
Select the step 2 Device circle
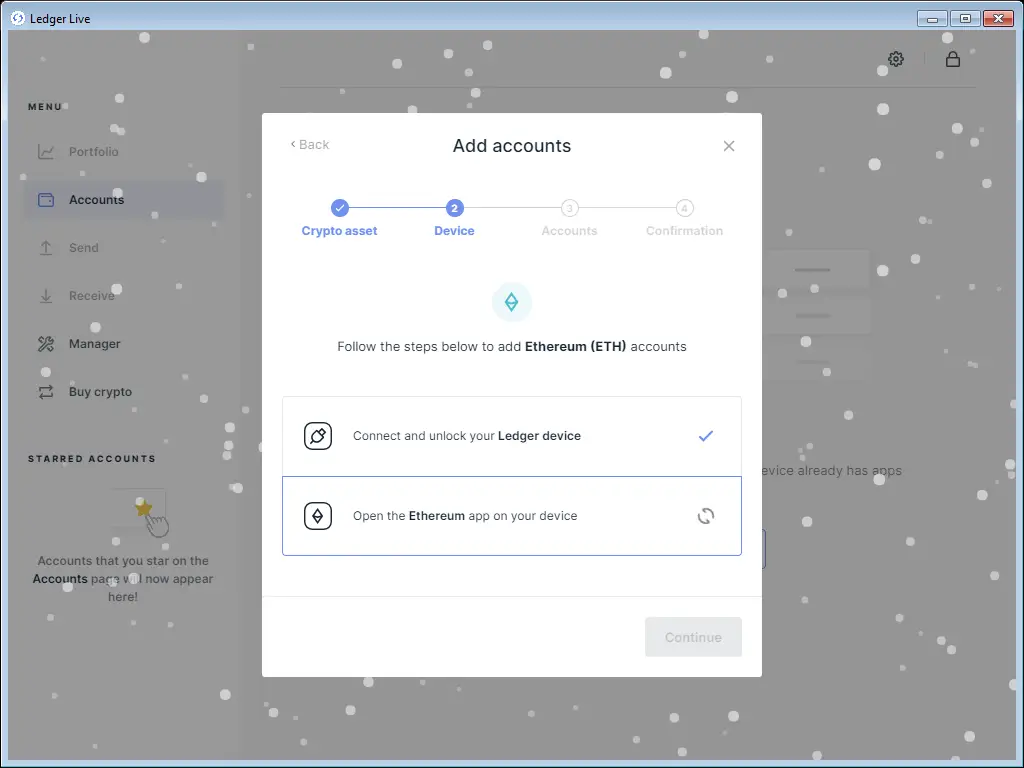tap(455, 208)
